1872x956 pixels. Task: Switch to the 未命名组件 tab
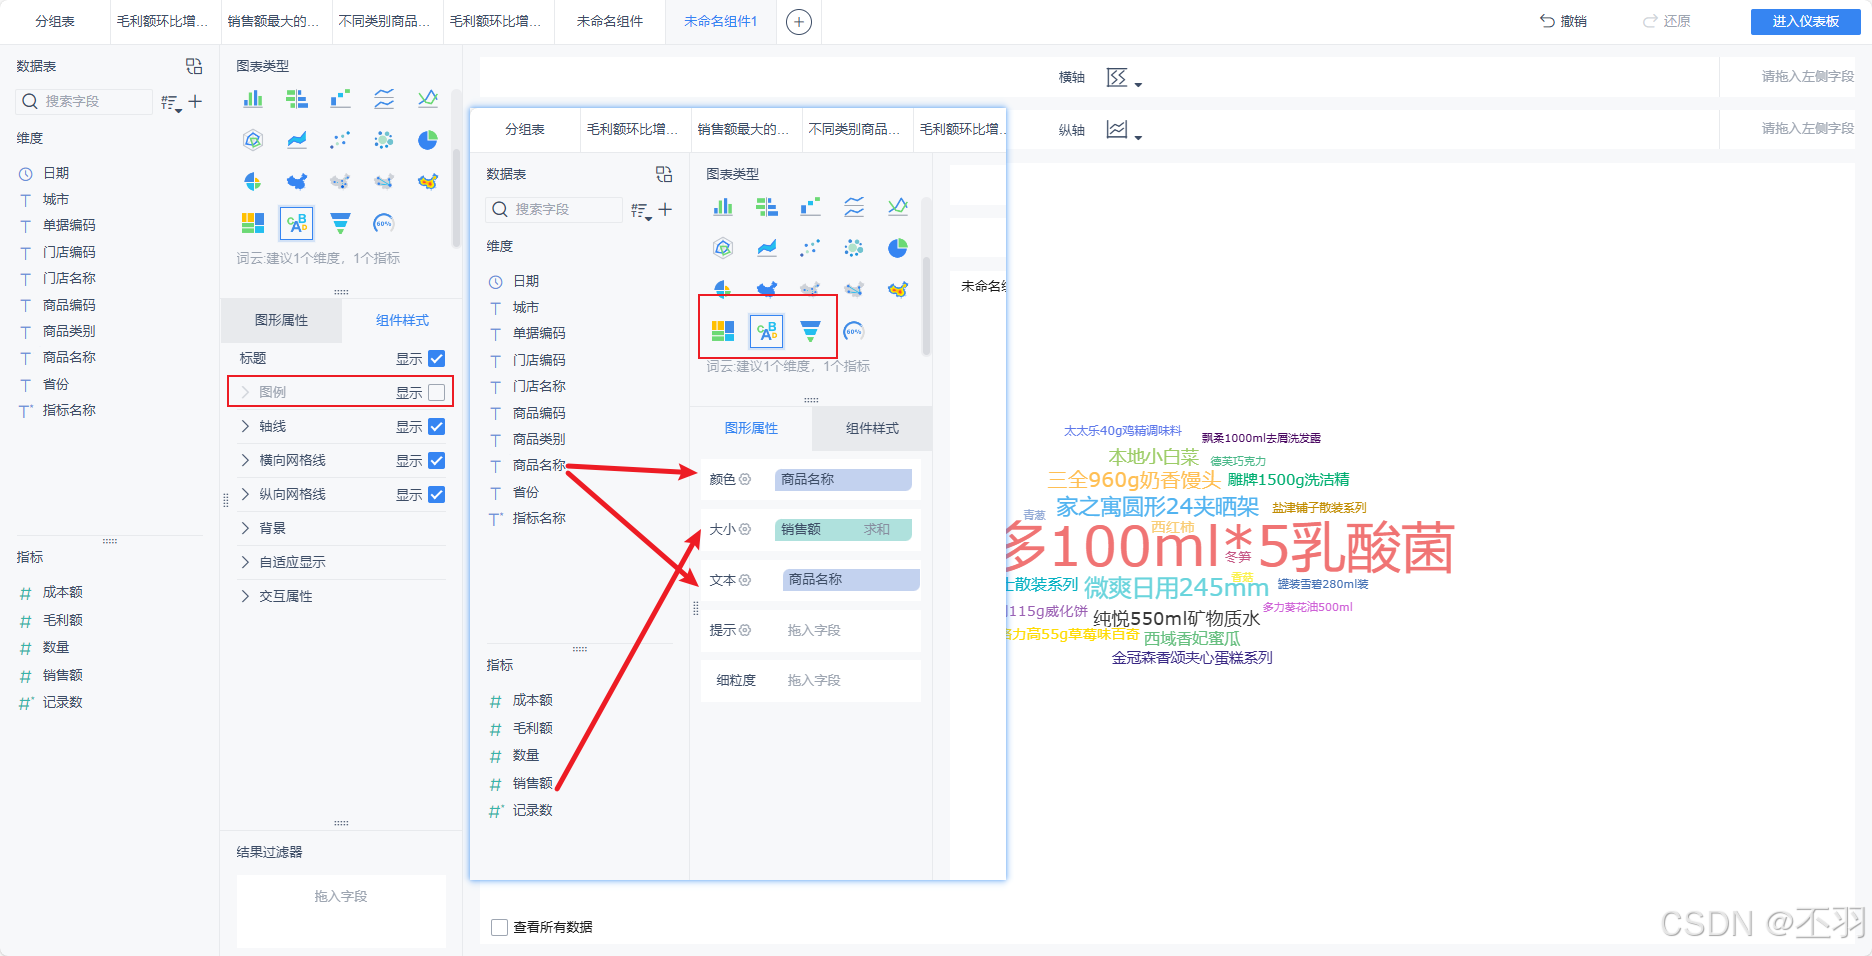(610, 21)
